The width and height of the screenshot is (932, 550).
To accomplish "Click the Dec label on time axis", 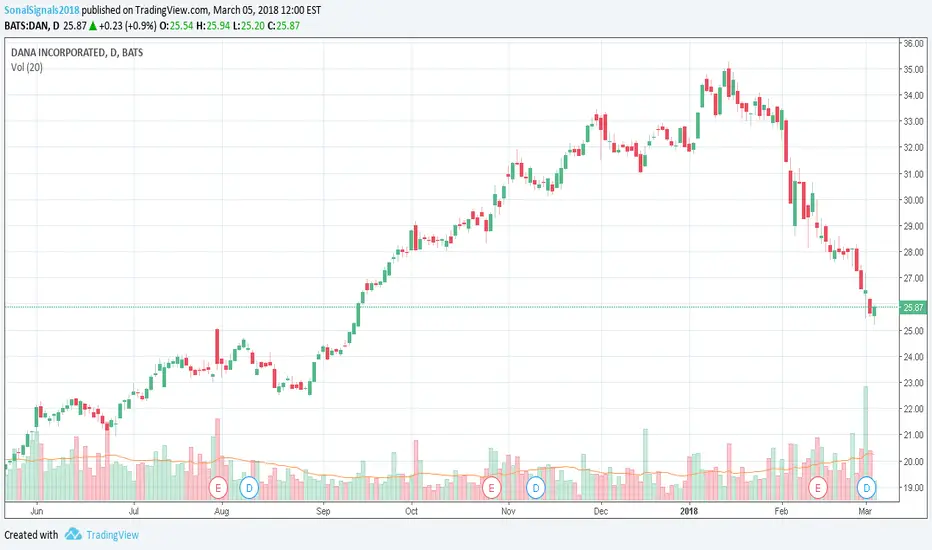I will 601,511.
